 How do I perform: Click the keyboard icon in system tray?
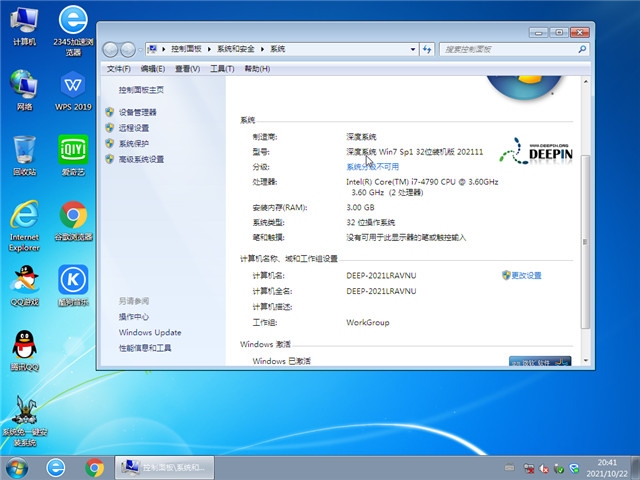[509, 467]
